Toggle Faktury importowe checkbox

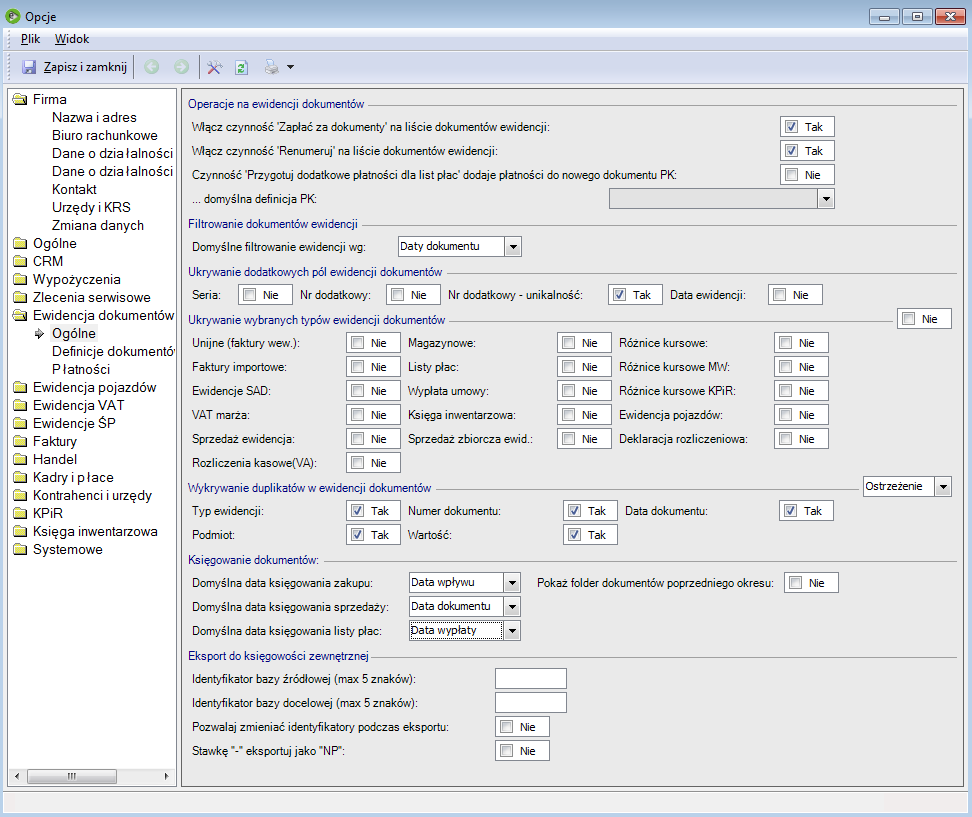[357, 366]
